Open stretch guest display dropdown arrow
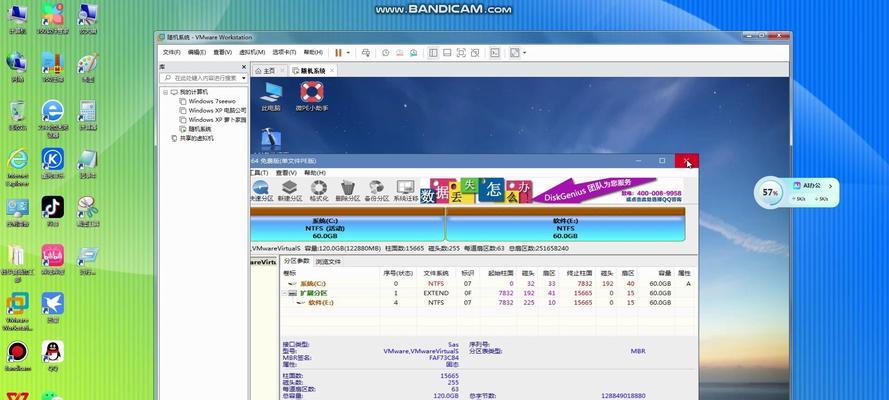The height and width of the screenshot is (400, 889). (x=524, y=53)
